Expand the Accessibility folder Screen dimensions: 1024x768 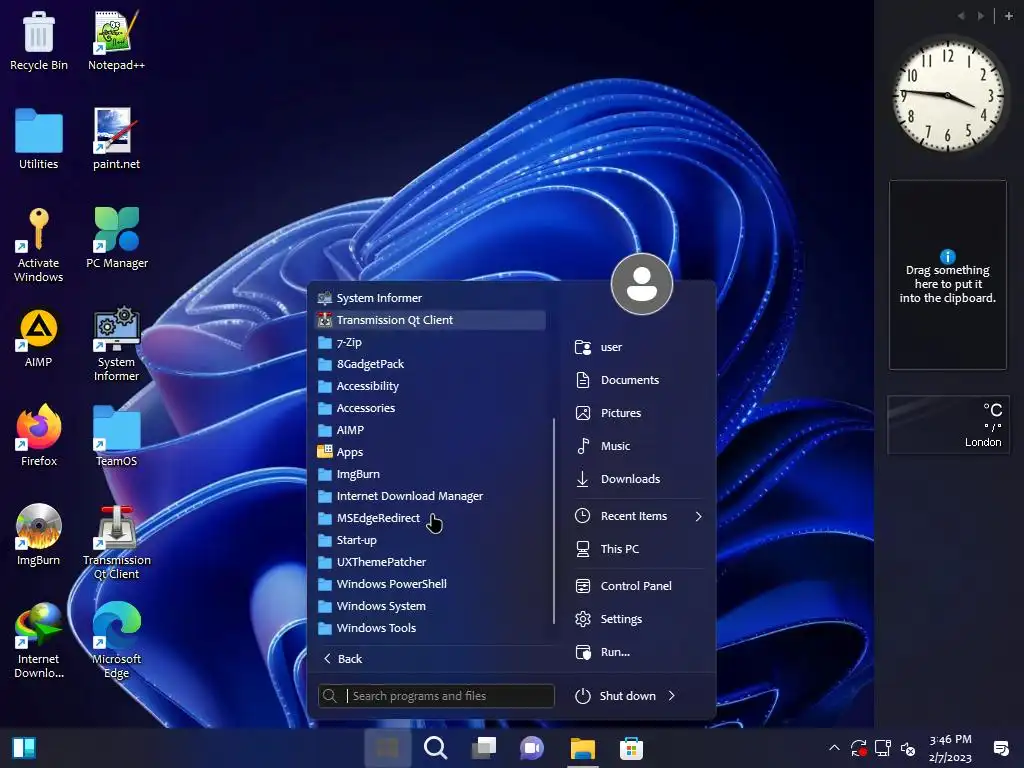click(431, 386)
